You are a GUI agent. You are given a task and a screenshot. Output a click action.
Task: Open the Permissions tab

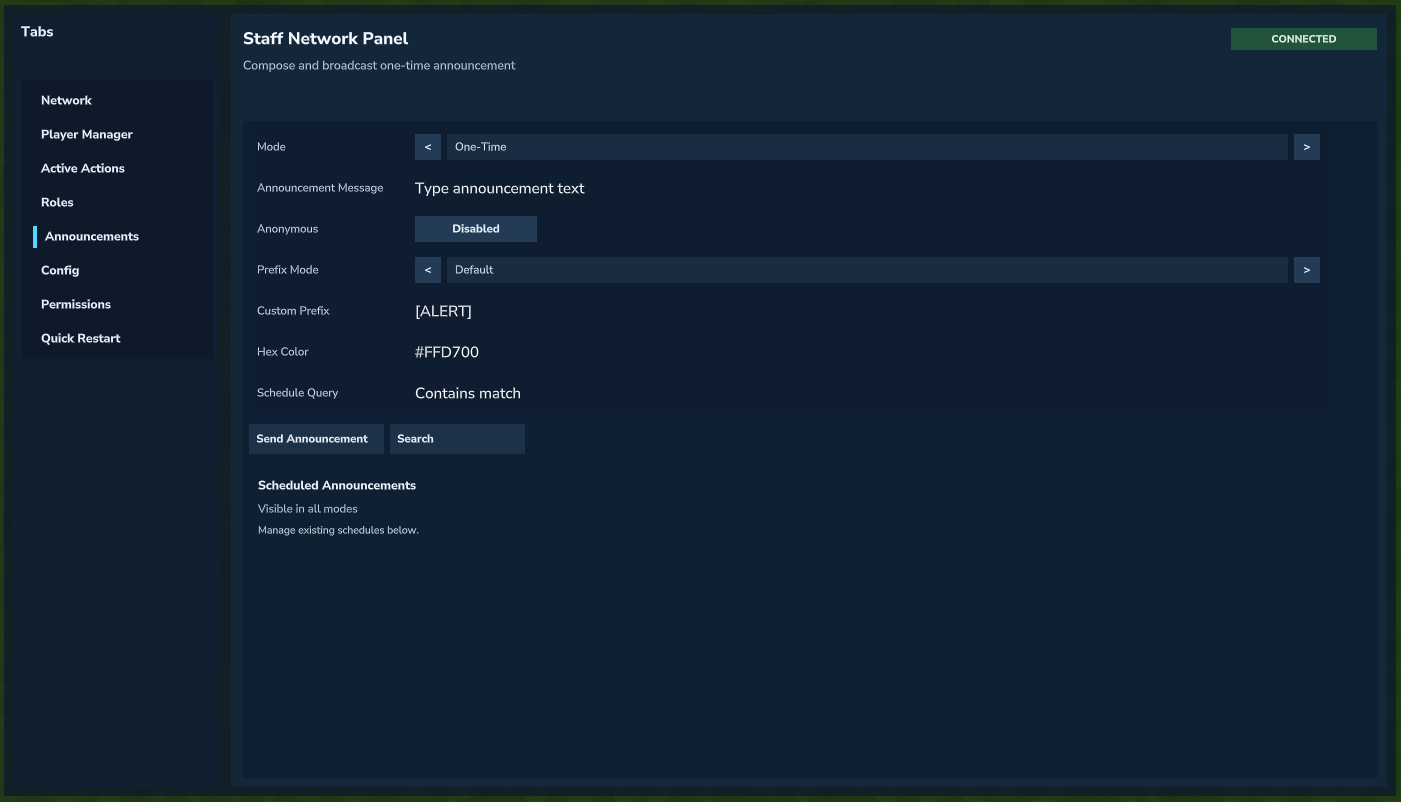[76, 305]
